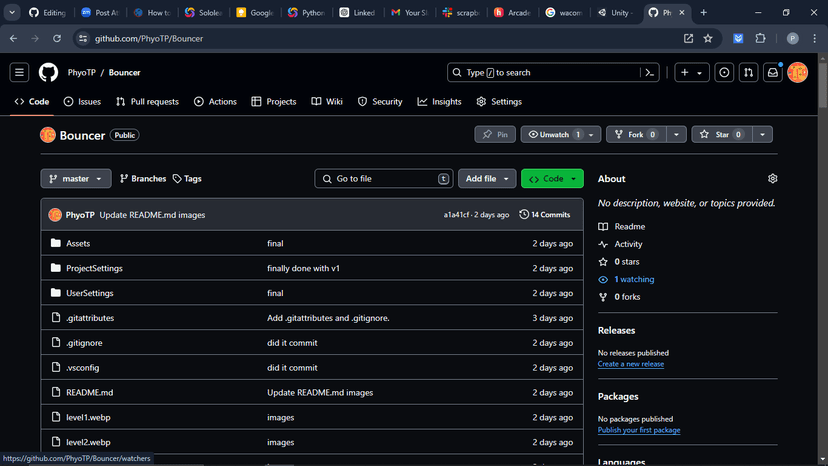Toggle Unwatch for the repository

pos(548,134)
